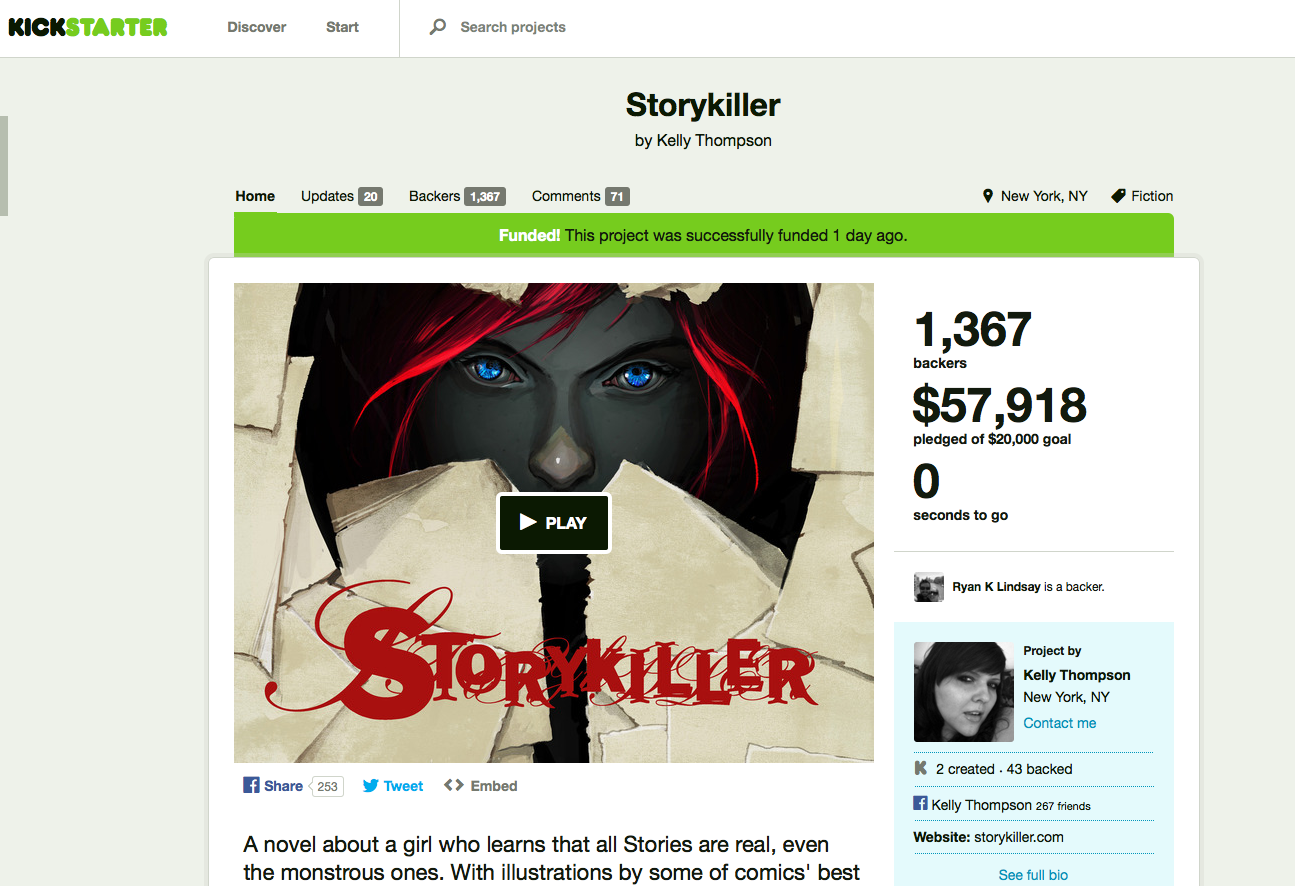Switch to the Backers tab
Image resolution: width=1295 pixels, height=886 pixels.
pyautogui.click(x=457, y=196)
